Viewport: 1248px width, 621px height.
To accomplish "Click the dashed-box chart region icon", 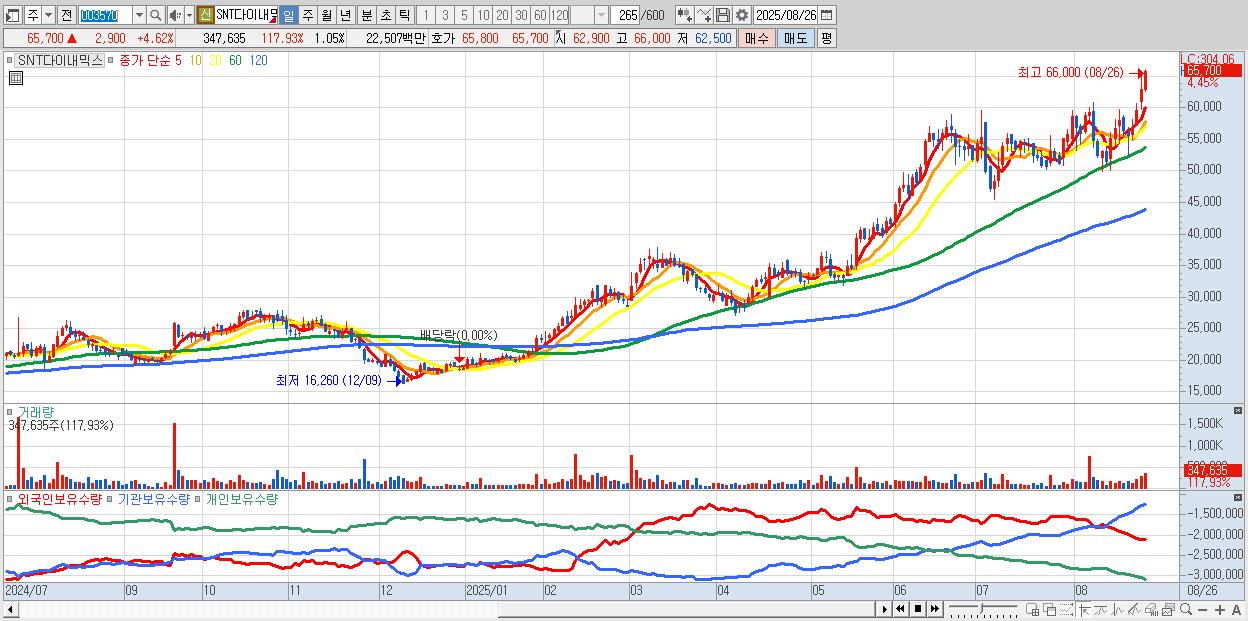I will (1066, 609).
